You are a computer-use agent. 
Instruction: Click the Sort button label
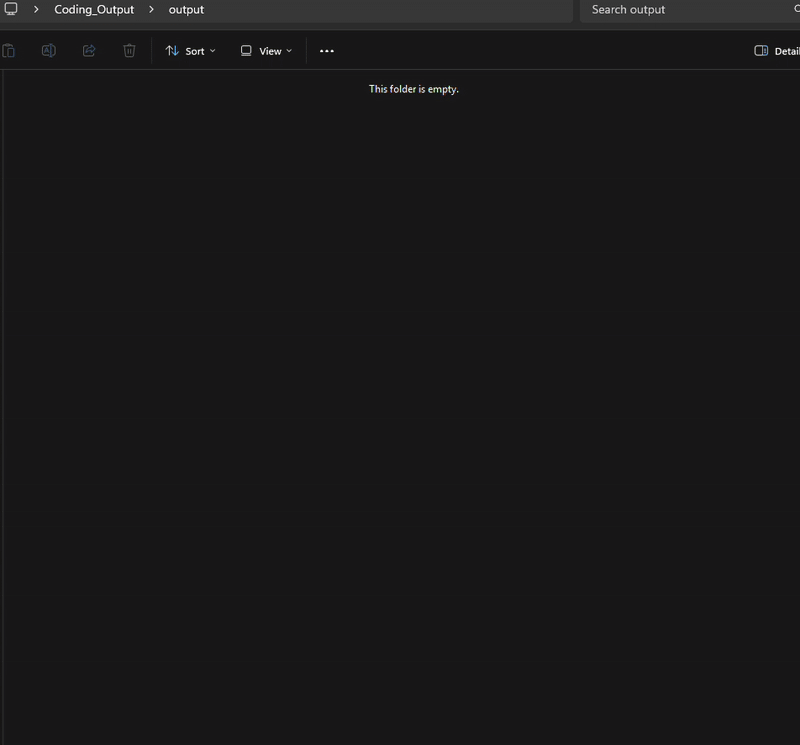195,51
